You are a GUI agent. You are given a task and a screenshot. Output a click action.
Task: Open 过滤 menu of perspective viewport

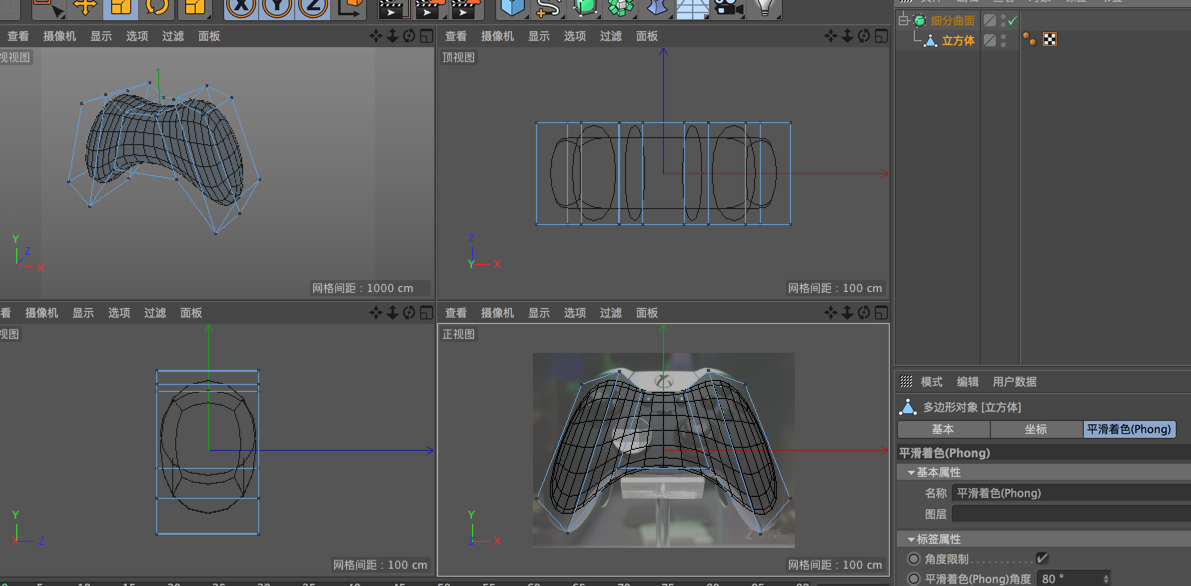pyautogui.click(x=172, y=36)
